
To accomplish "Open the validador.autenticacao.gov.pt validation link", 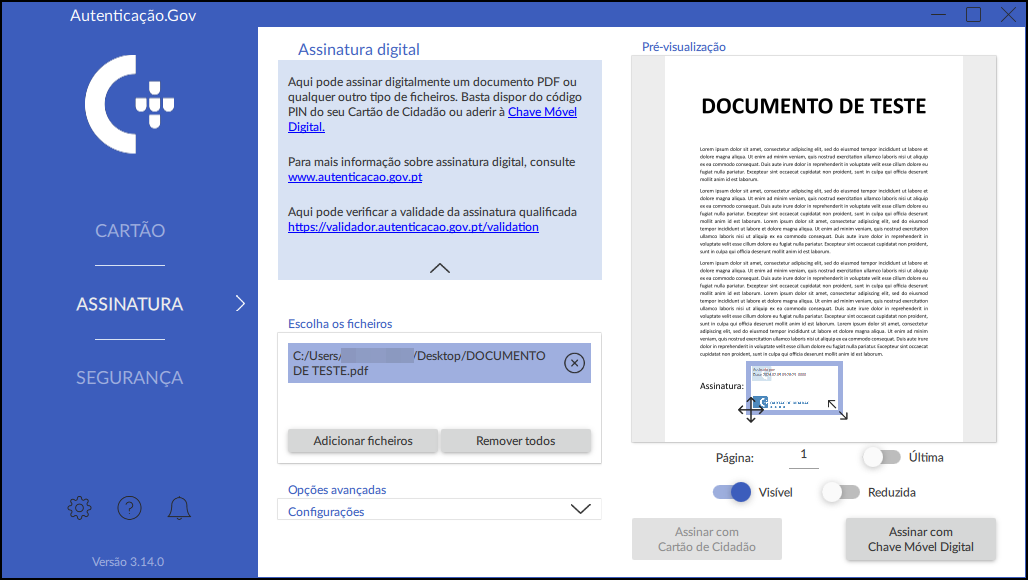I will 413,227.
